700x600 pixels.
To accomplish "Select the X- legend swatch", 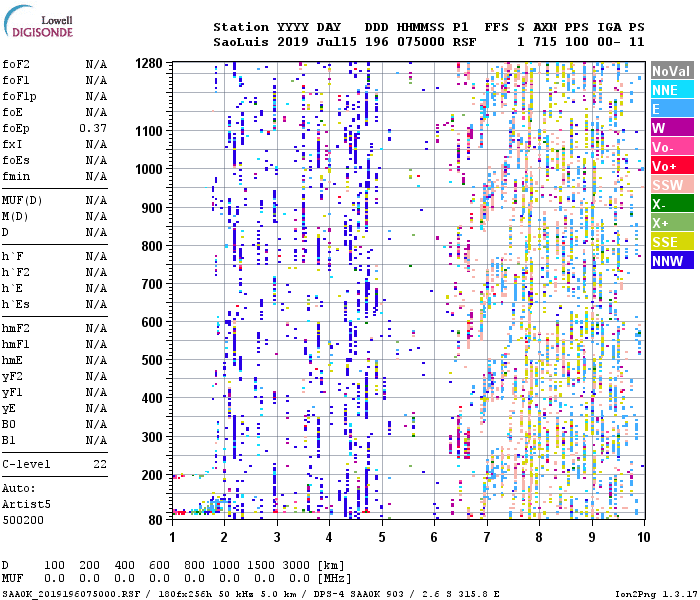I will coord(672,204).
